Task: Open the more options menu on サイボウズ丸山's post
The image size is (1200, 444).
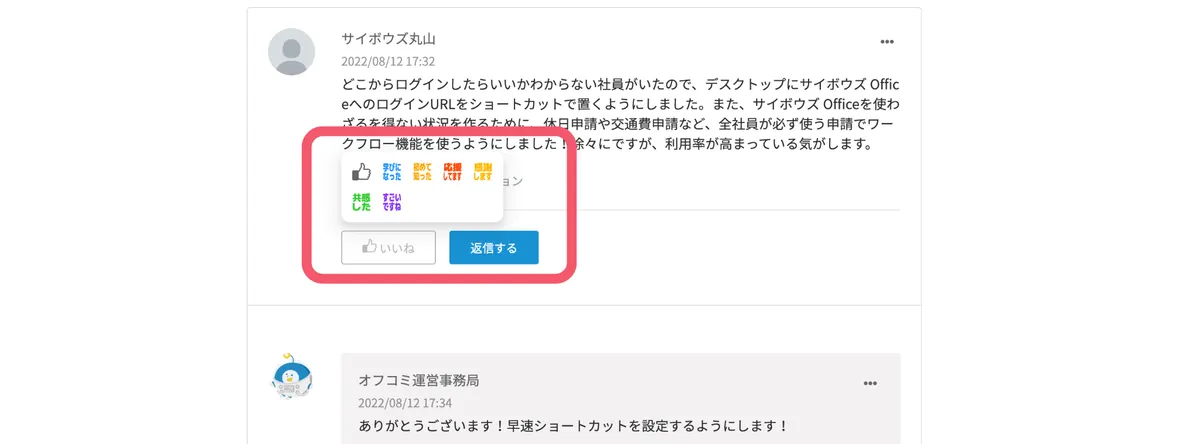Action: click(x=886, y=42)
